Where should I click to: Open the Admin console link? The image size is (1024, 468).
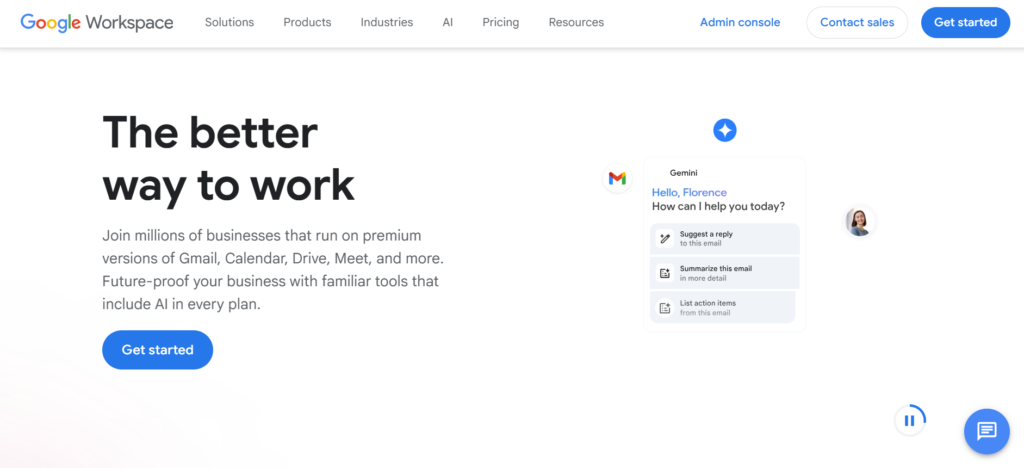[x=740, y=22]
